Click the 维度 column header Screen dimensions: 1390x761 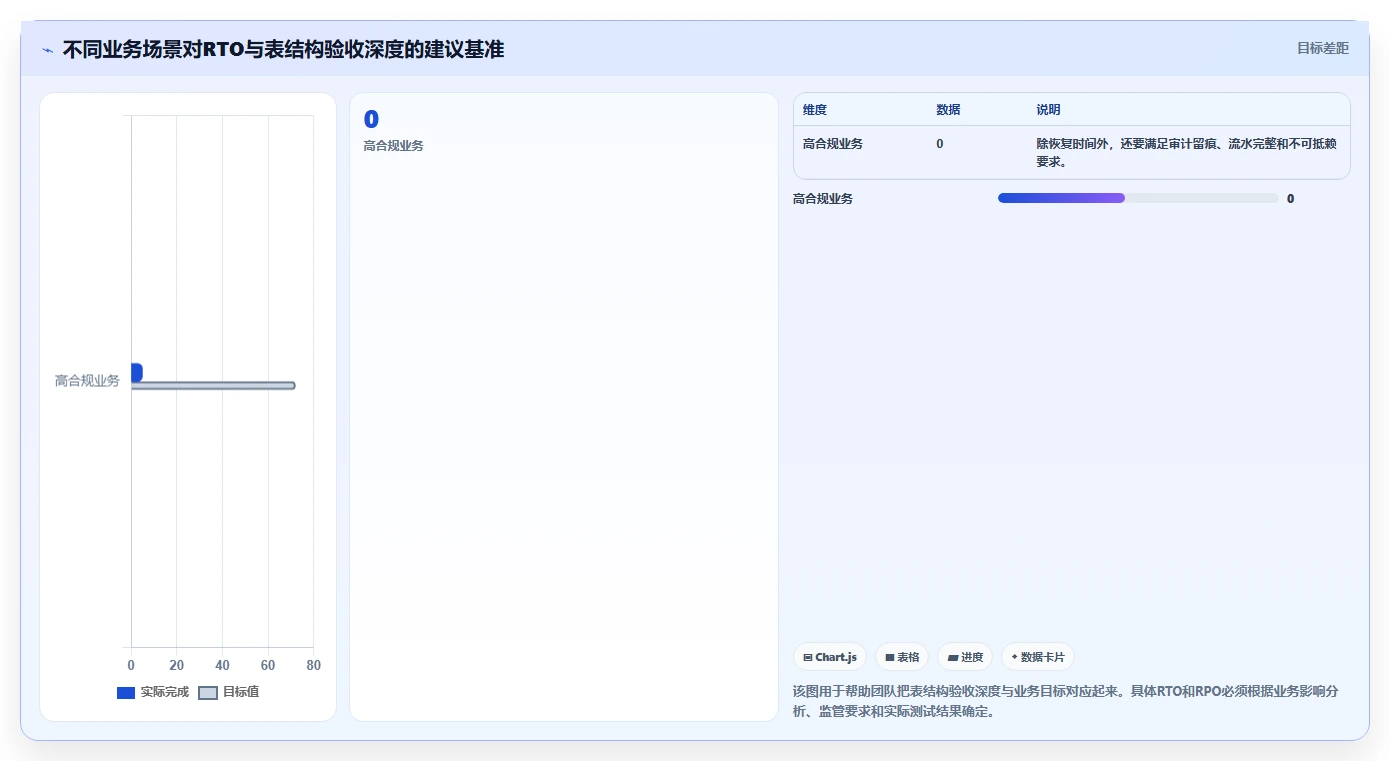click(x=815, y=110)
